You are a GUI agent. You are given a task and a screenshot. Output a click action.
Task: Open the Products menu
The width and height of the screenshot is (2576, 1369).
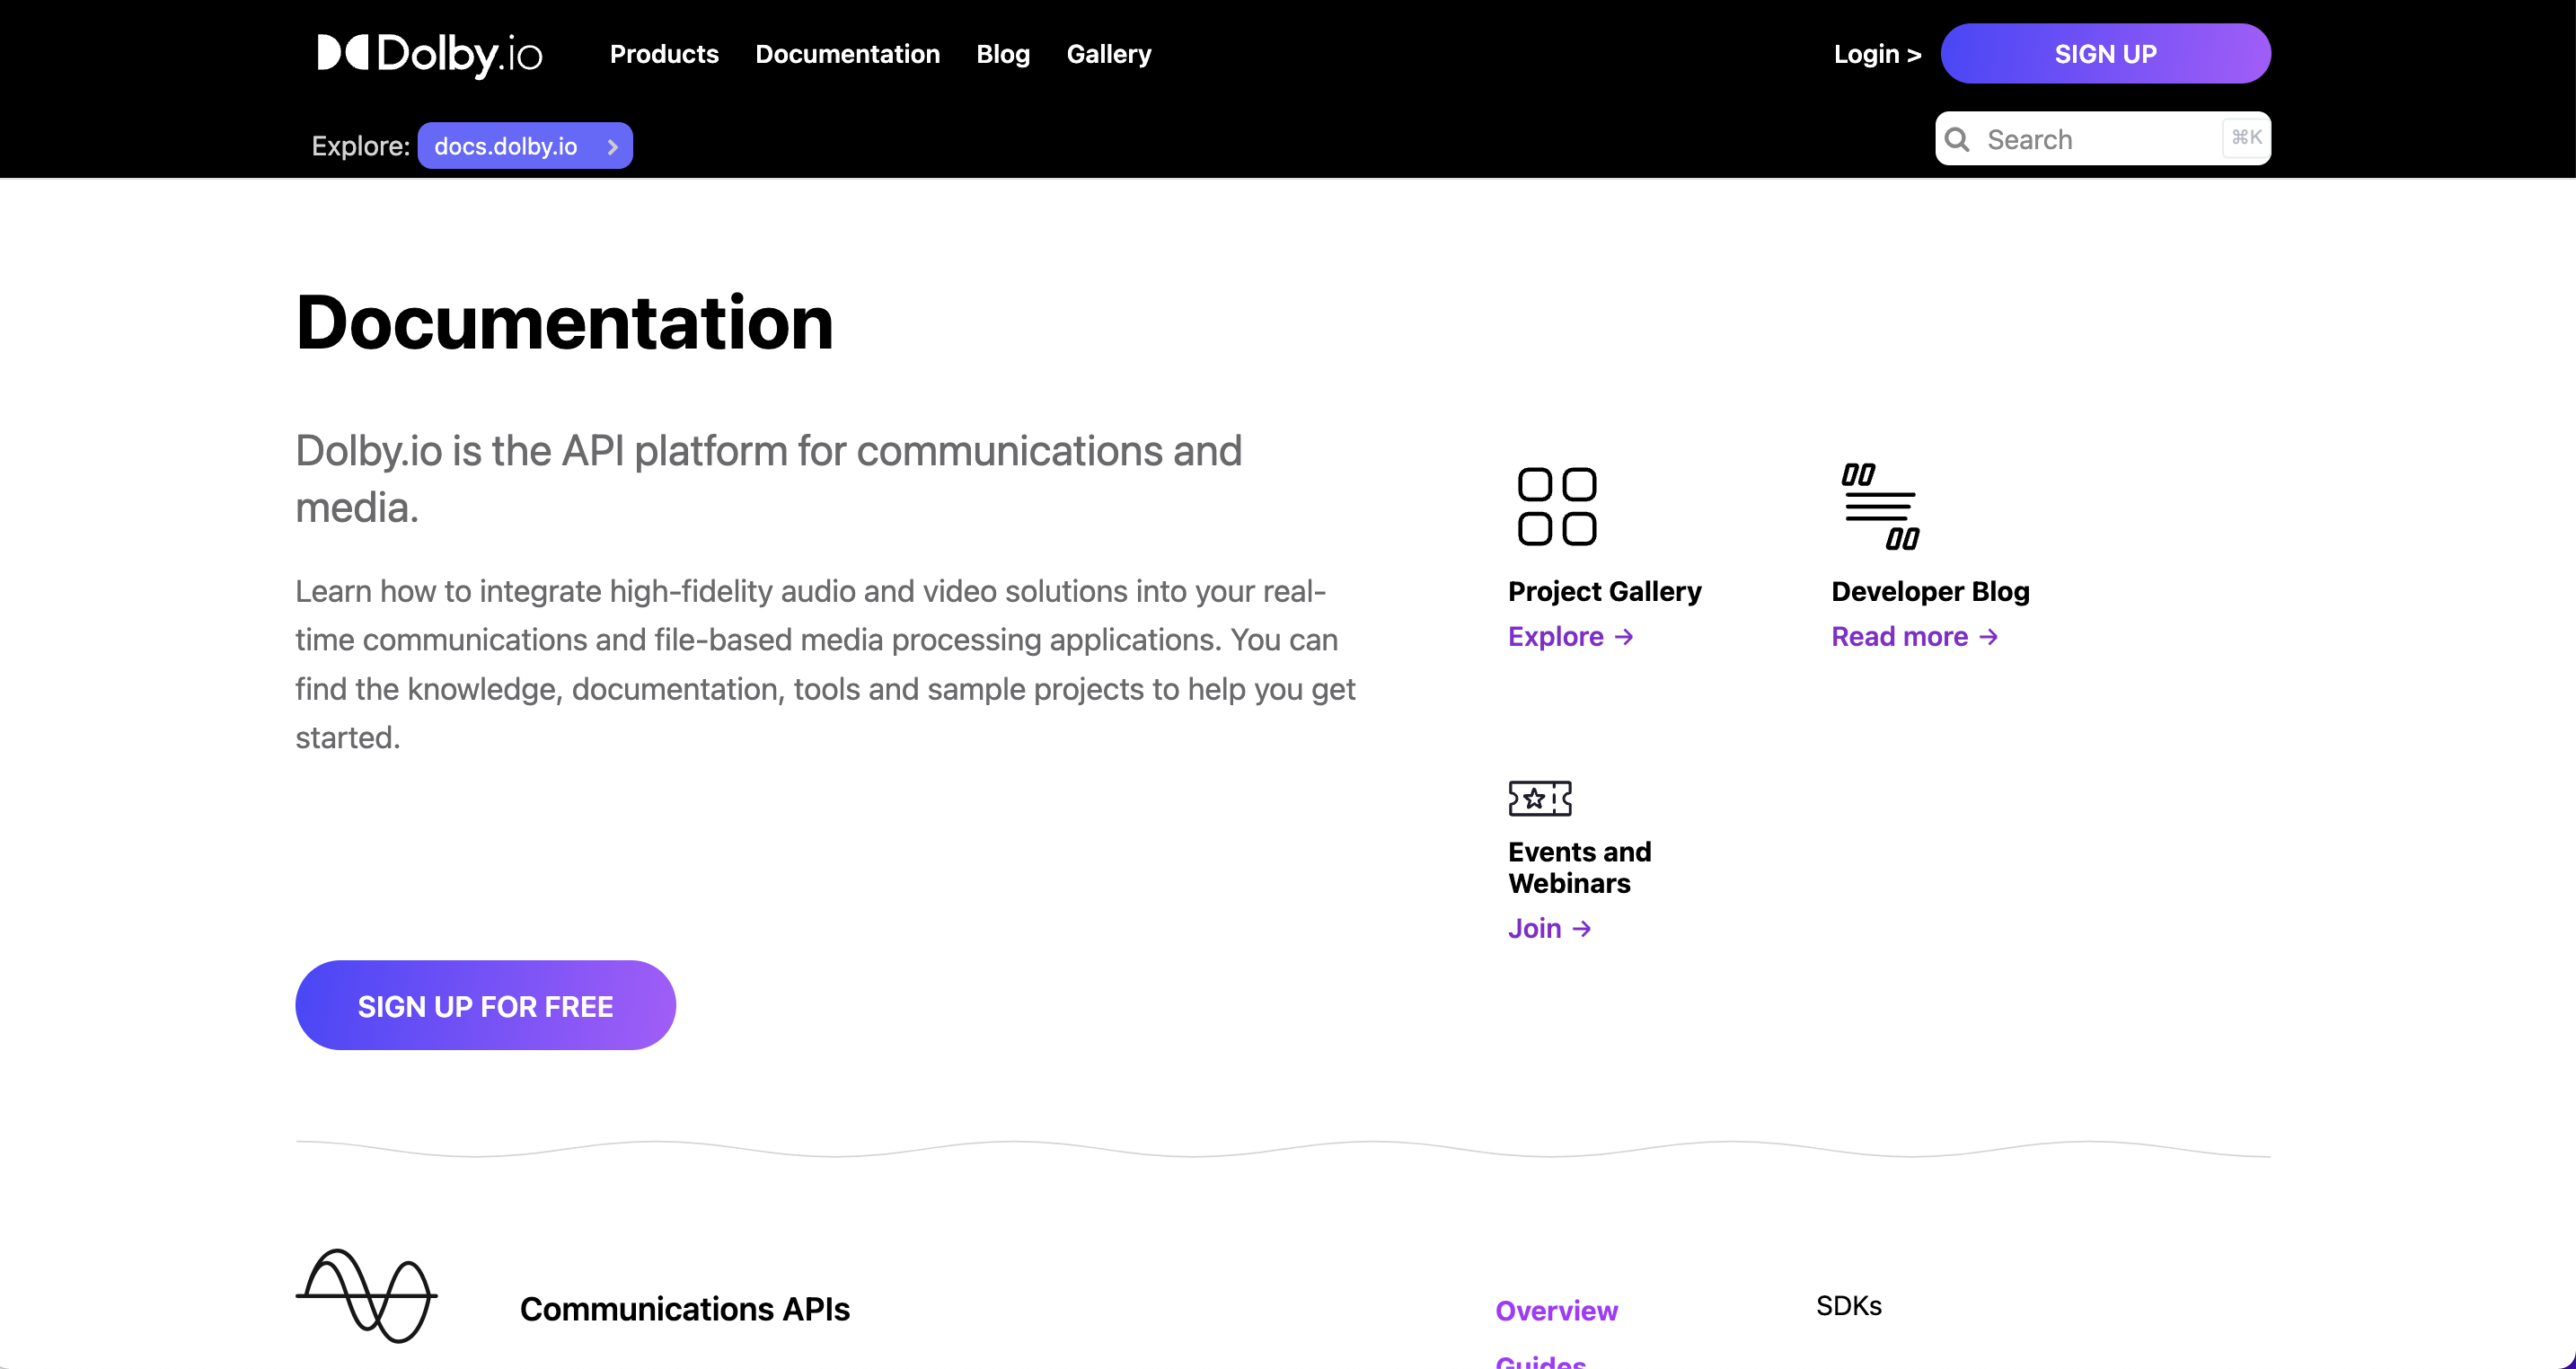tap(664, 54)
